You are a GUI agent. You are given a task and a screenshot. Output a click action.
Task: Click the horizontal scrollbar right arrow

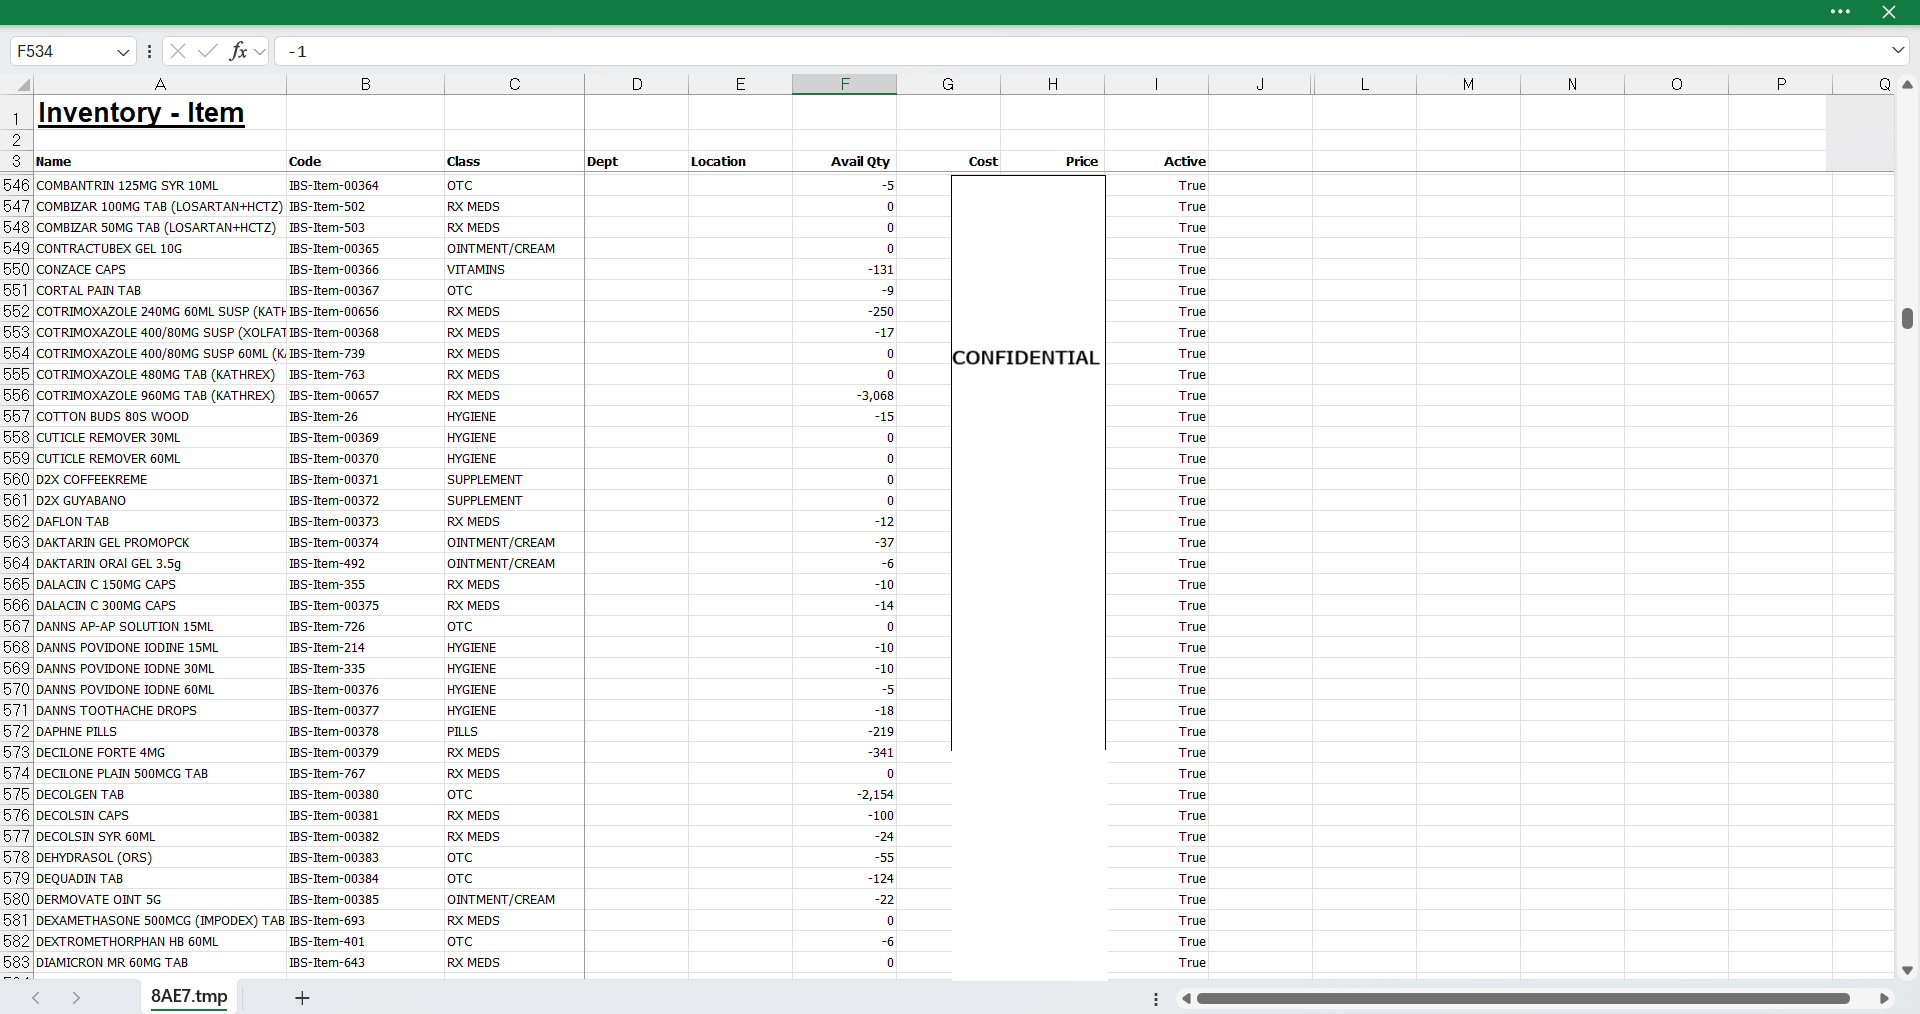tap(1884, 999)
